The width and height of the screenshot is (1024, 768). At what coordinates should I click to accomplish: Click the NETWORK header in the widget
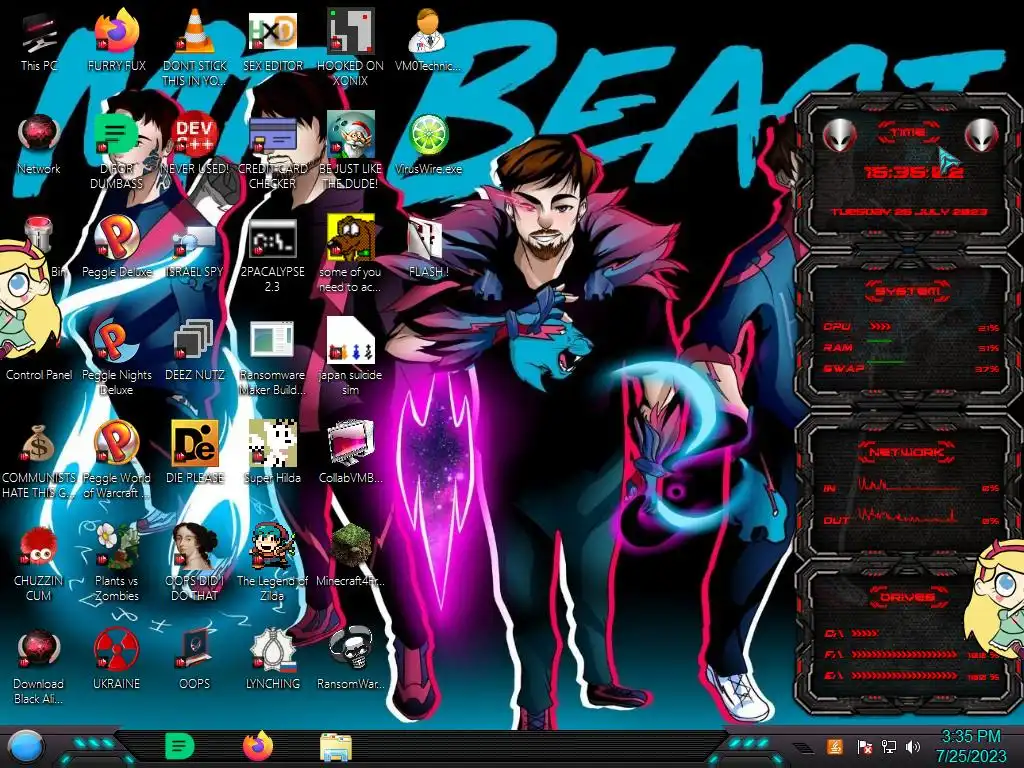906,451
